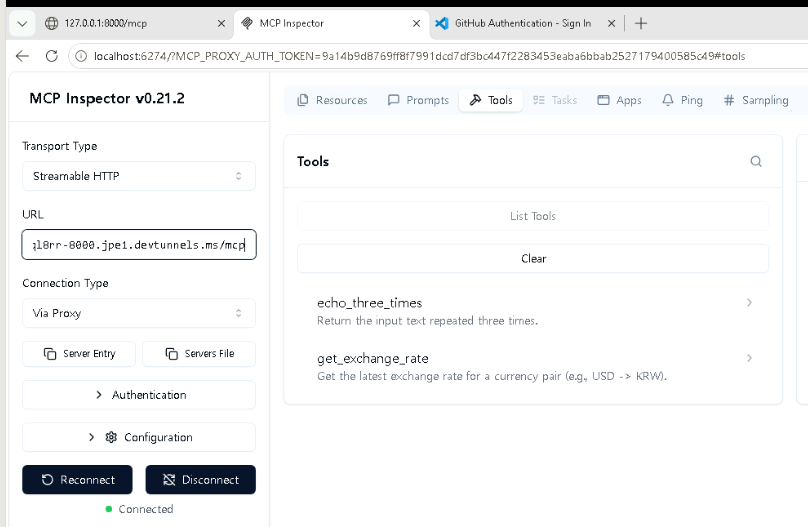Expand get_exchange_rate with its chevron
The image size is (808, 527).
point(749,358)
